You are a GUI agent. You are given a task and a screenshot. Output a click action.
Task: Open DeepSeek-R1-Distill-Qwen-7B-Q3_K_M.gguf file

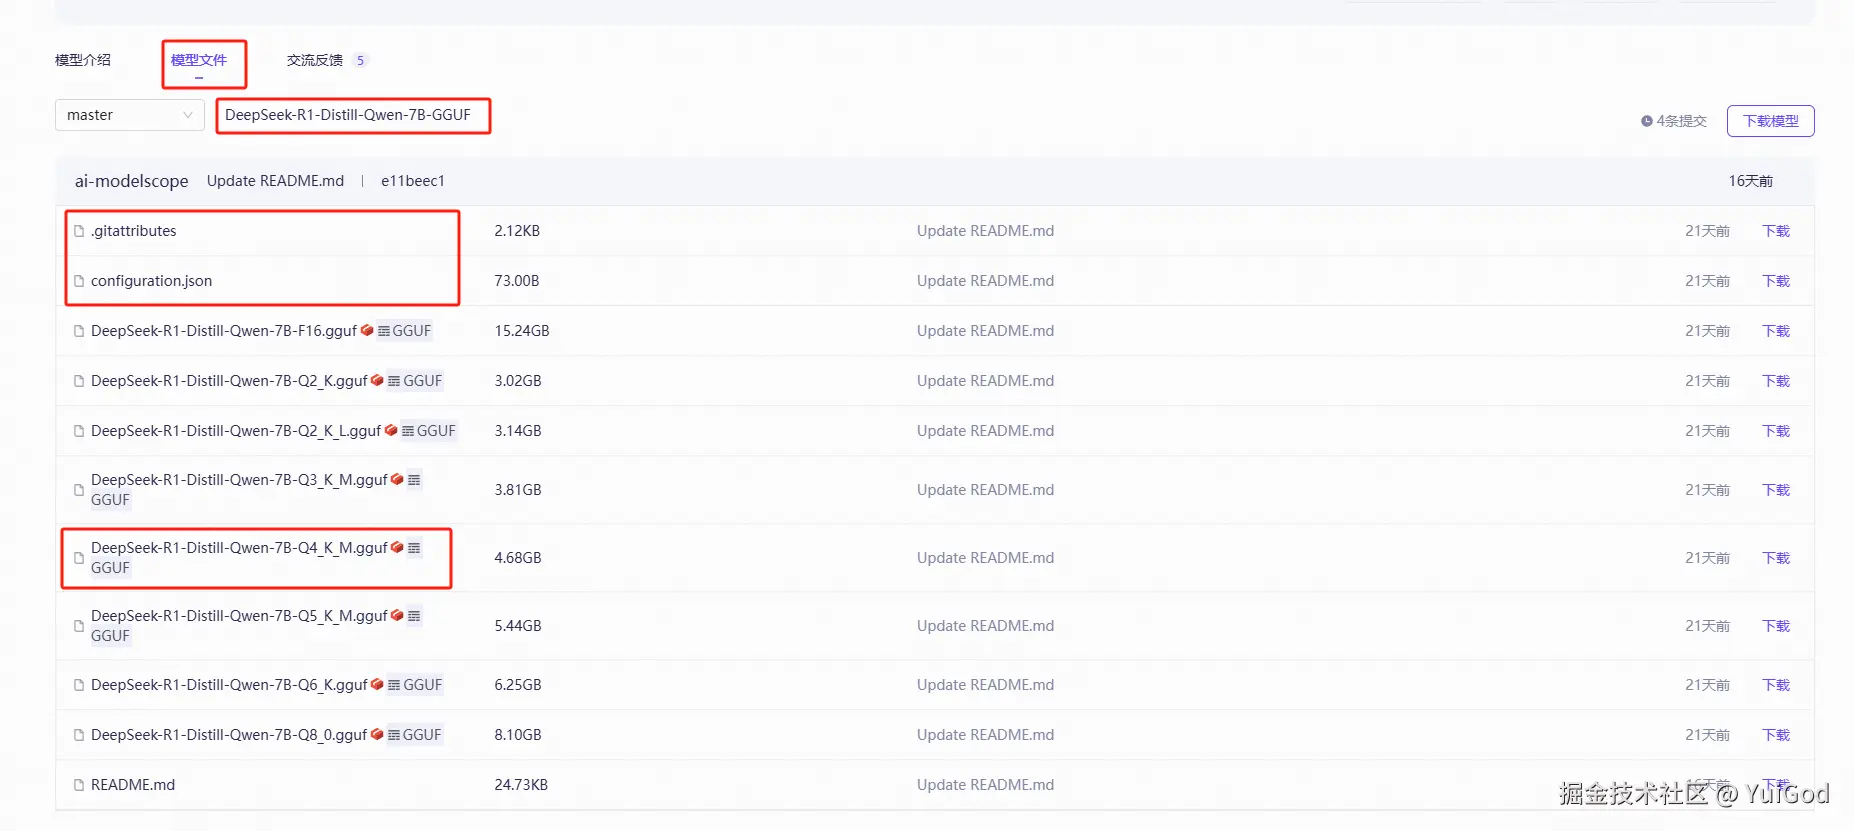point(239,480)
